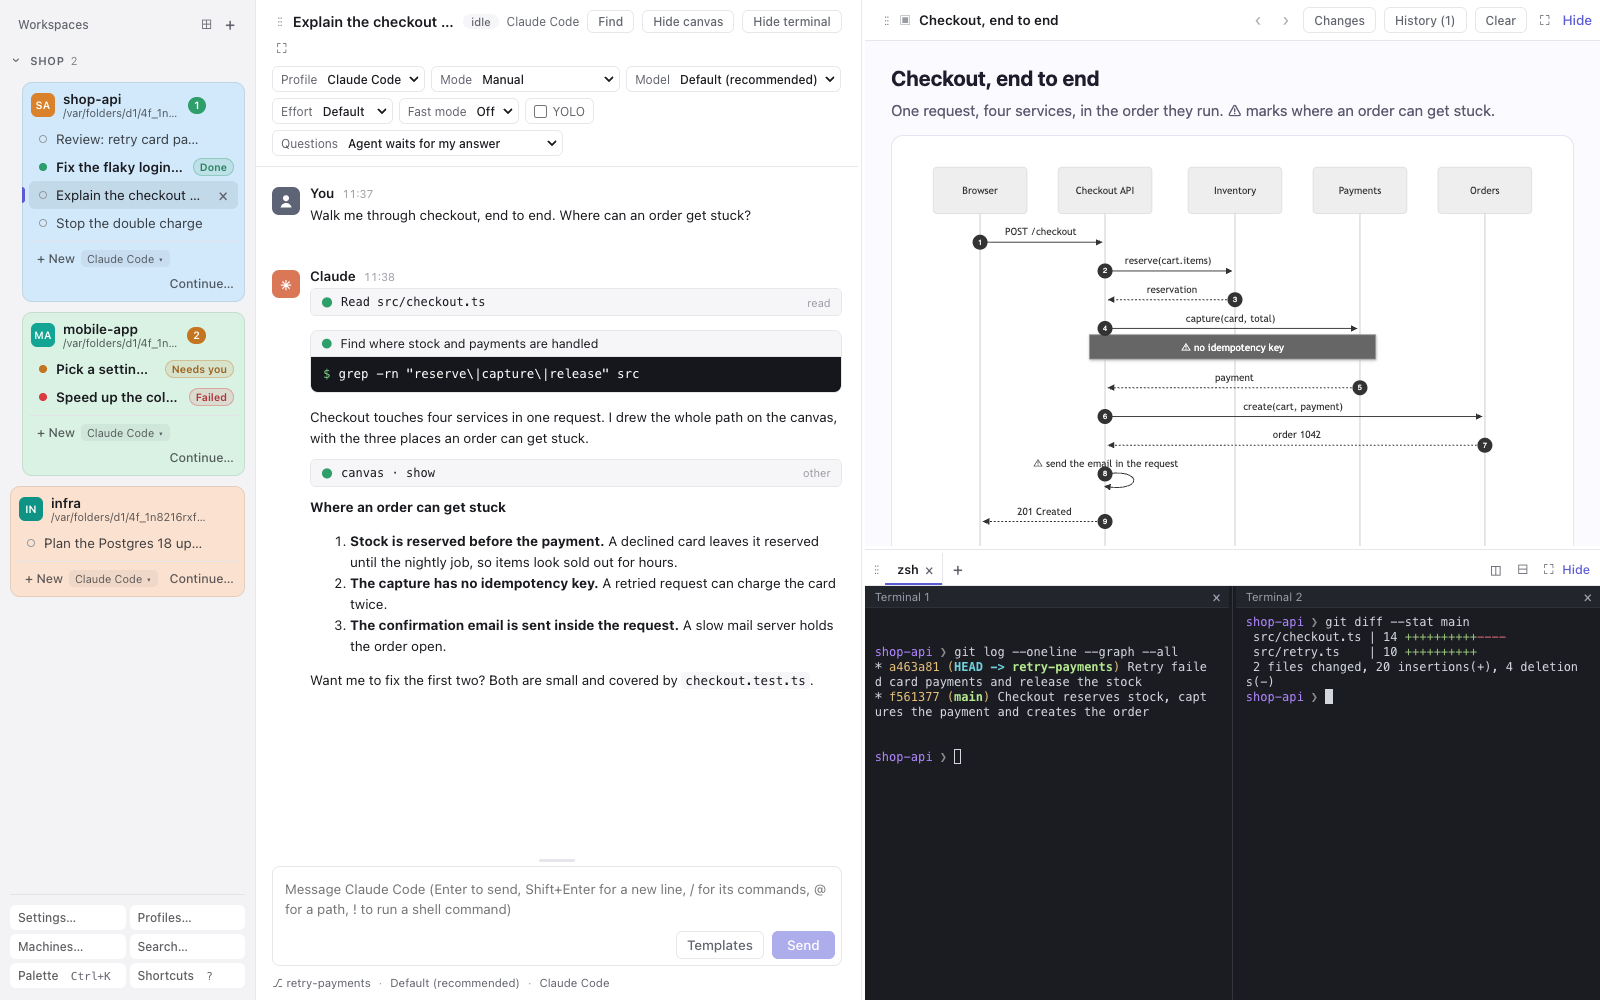Split terminal horizontally icon
1600x1000 pixels.
tap(1523, 570)
